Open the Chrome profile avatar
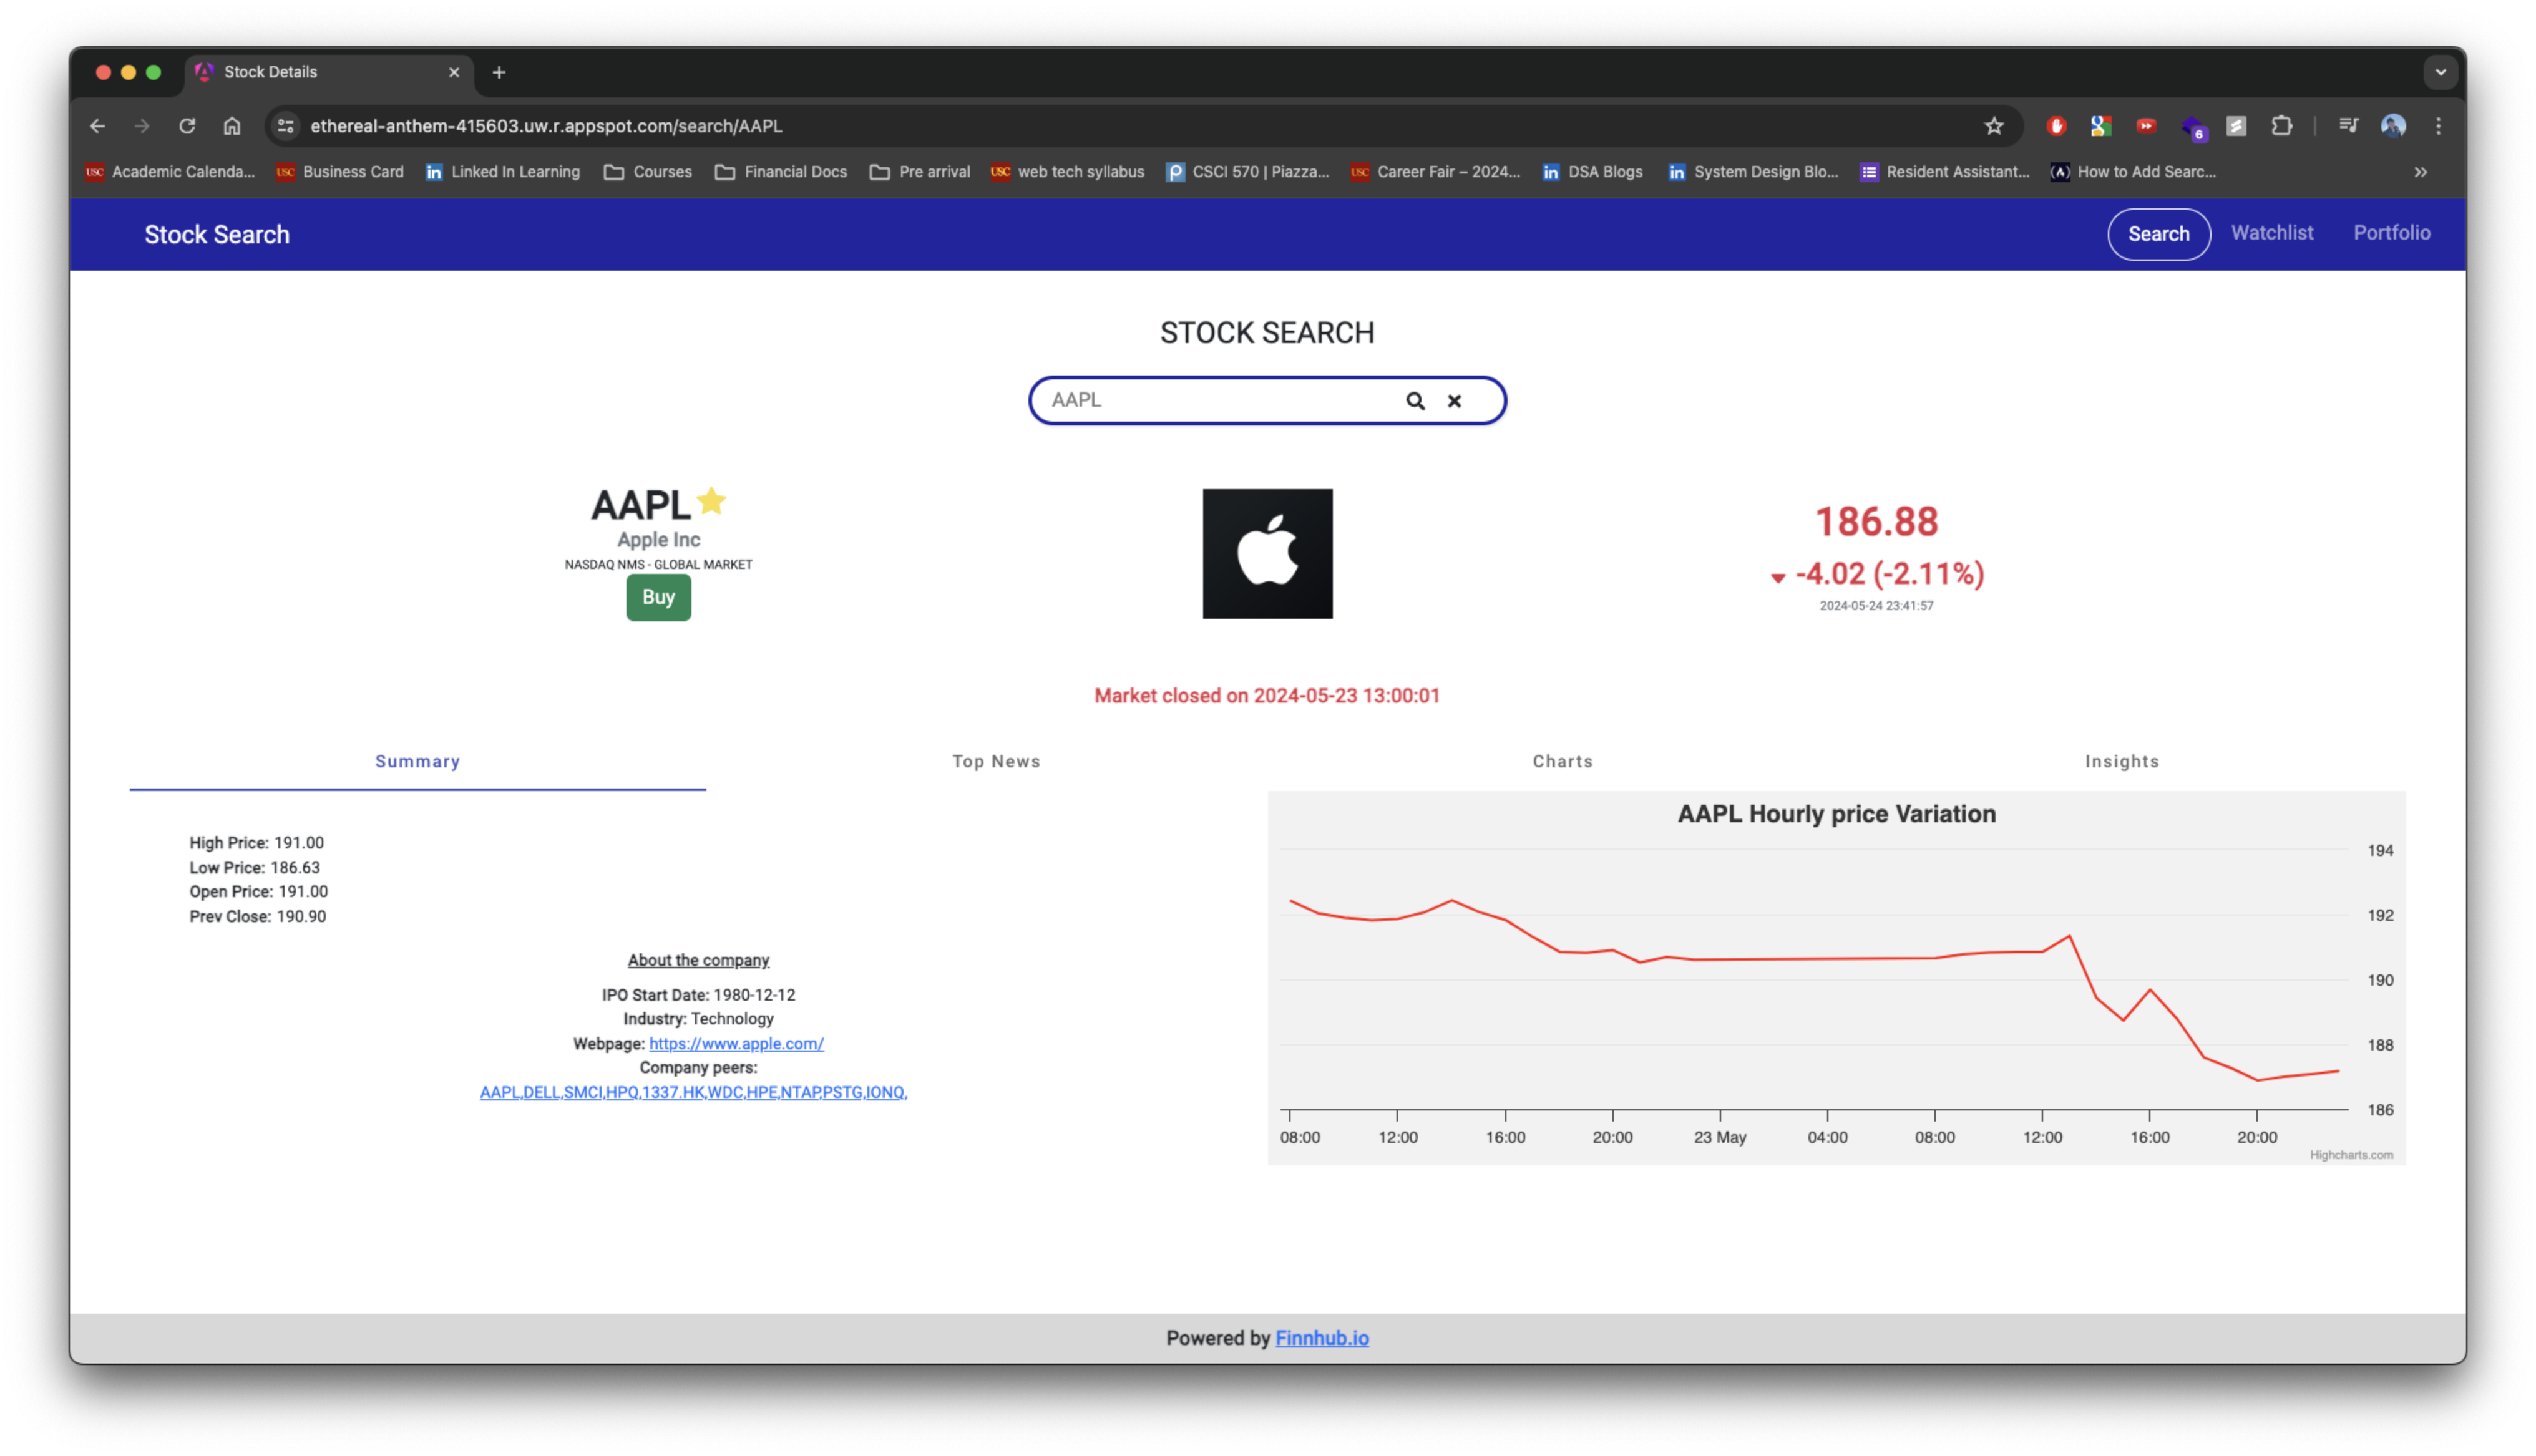Viewport: 2536px width, 1456px height. click(2392, 126)
